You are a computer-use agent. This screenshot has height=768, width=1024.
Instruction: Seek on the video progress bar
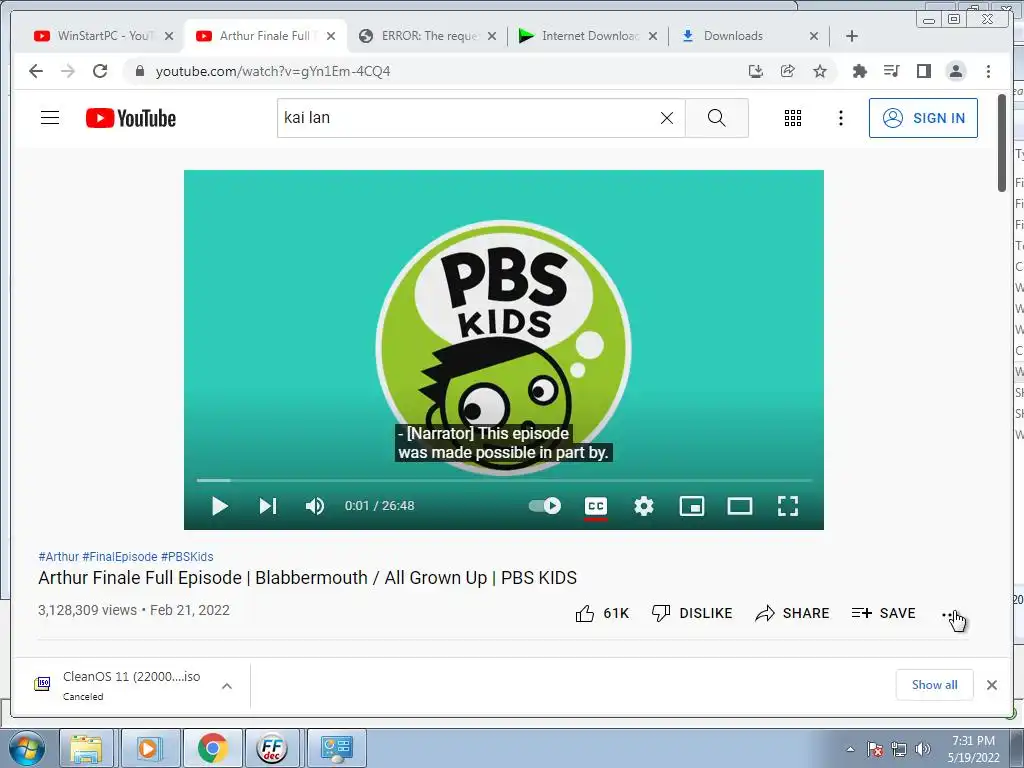(x=504, y=481)
